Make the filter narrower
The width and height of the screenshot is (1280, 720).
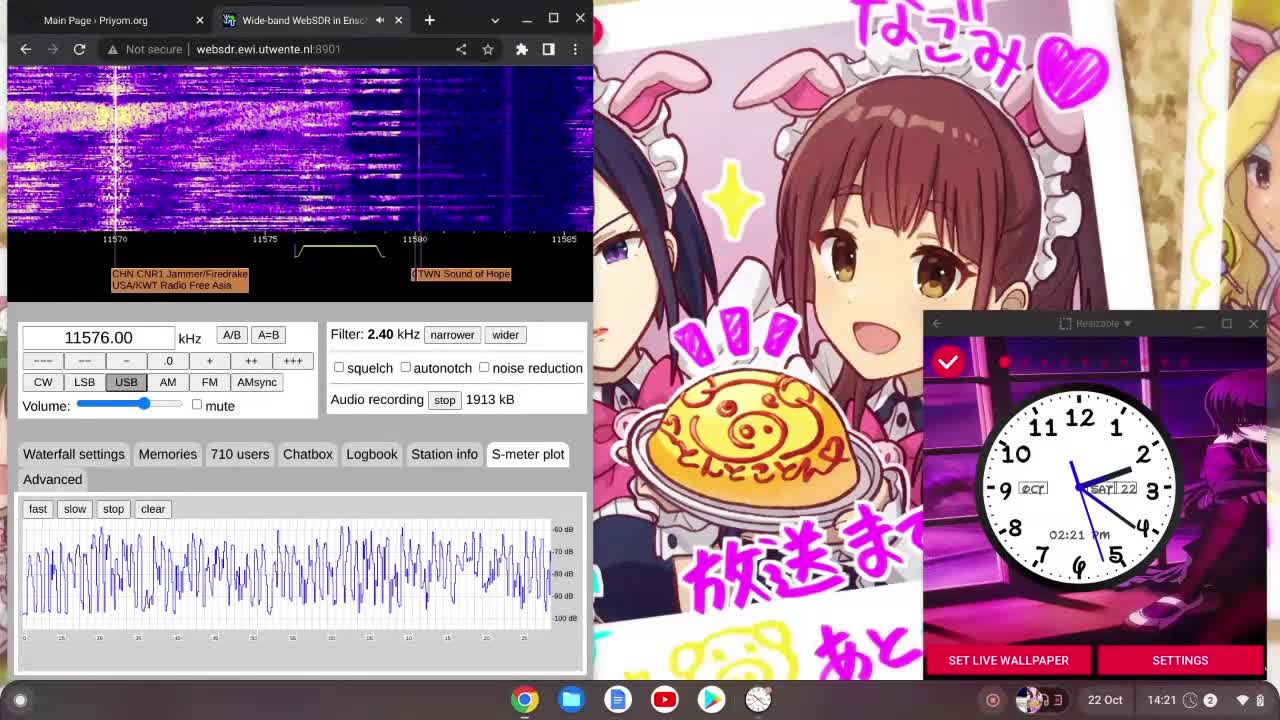[452, 335]
